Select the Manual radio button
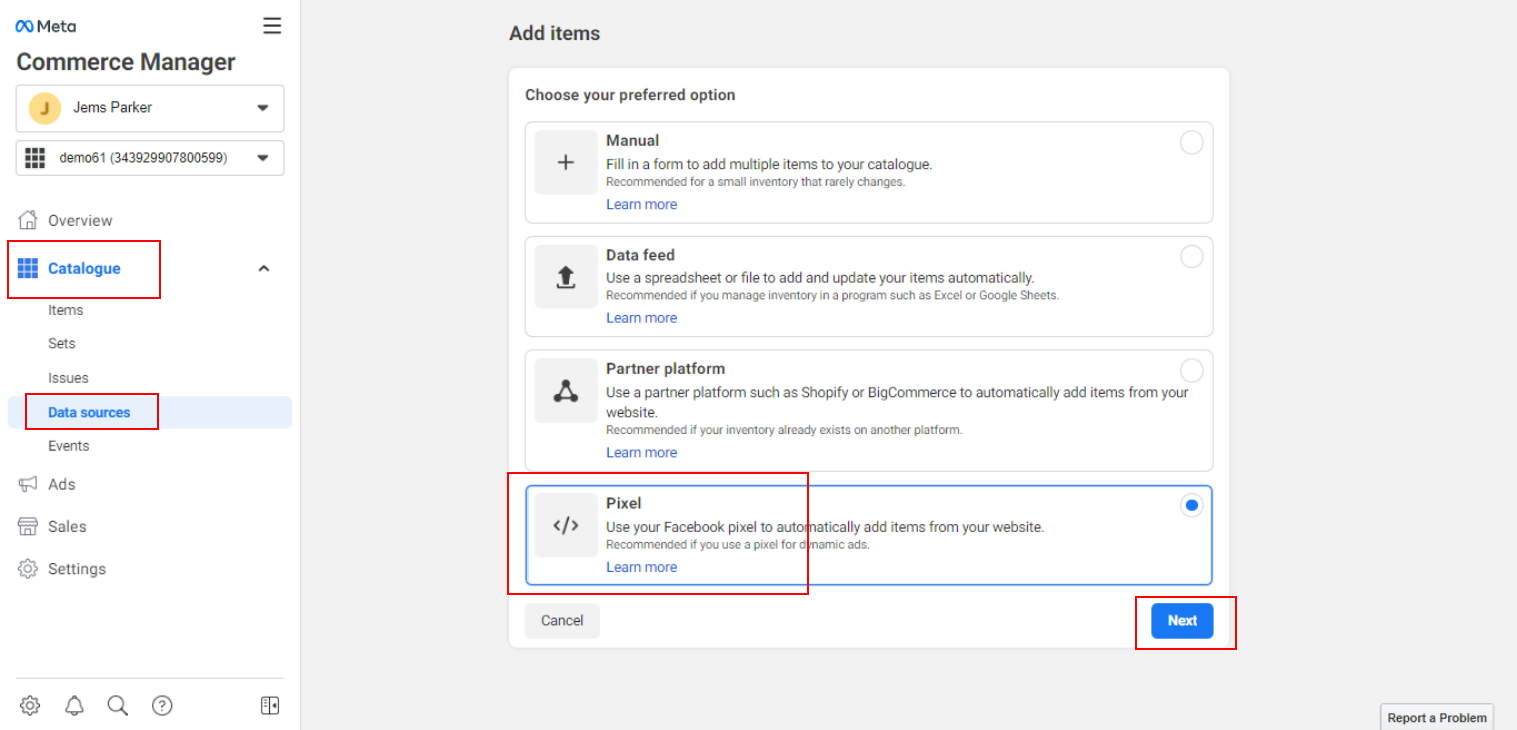Viewport: 1517px width, 730px height. pyautogui.click(x=1192, y=143)
